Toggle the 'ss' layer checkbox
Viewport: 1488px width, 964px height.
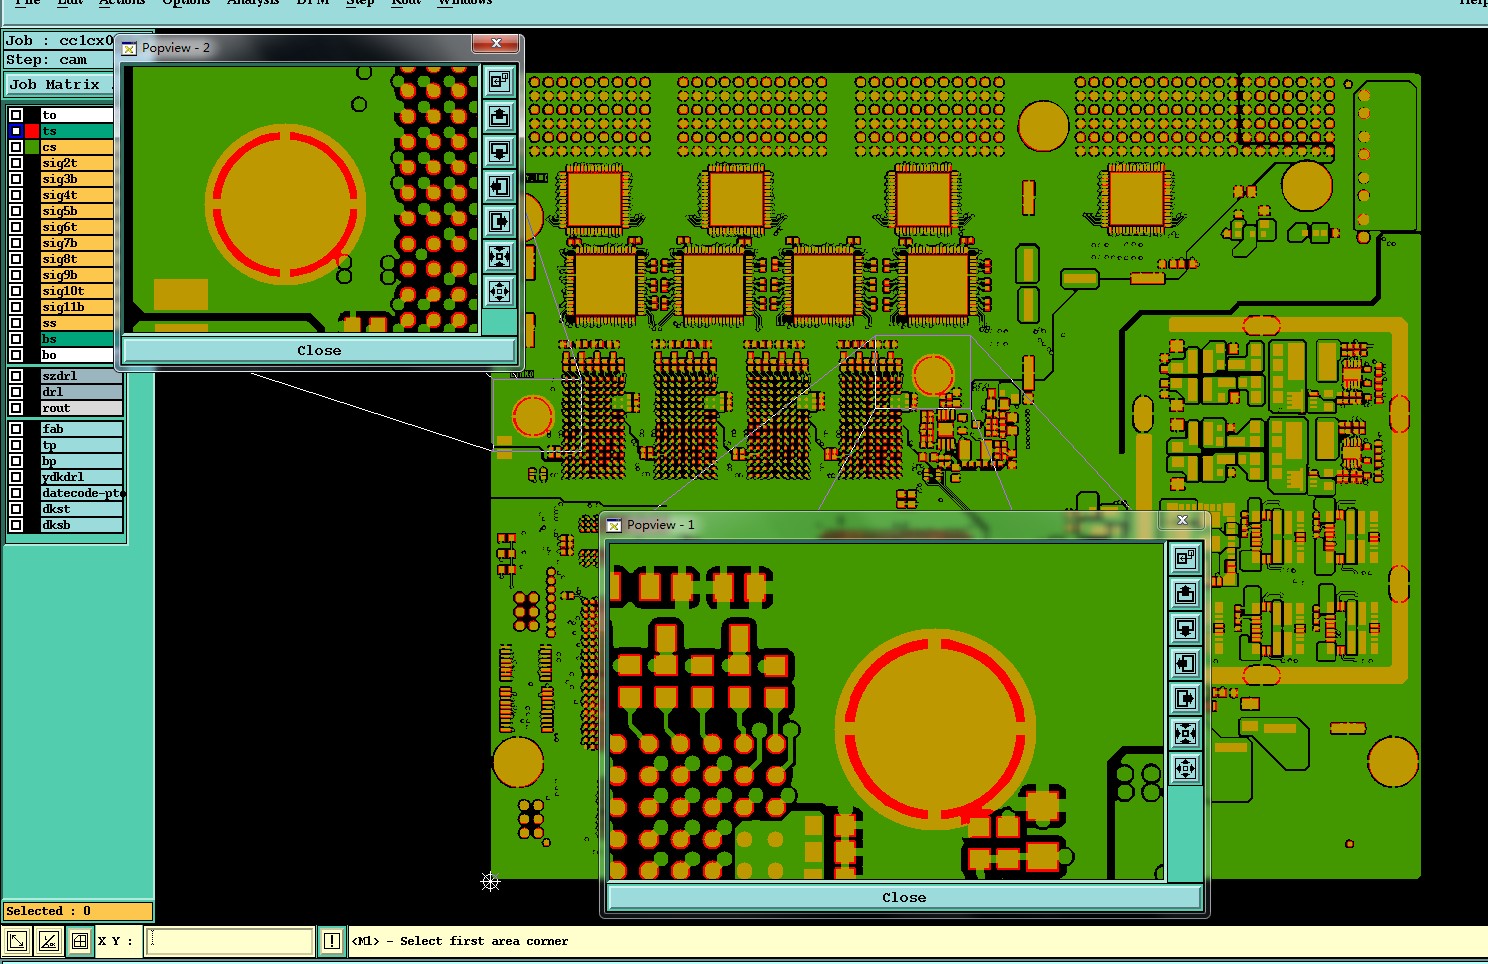(x=16, y=323)
